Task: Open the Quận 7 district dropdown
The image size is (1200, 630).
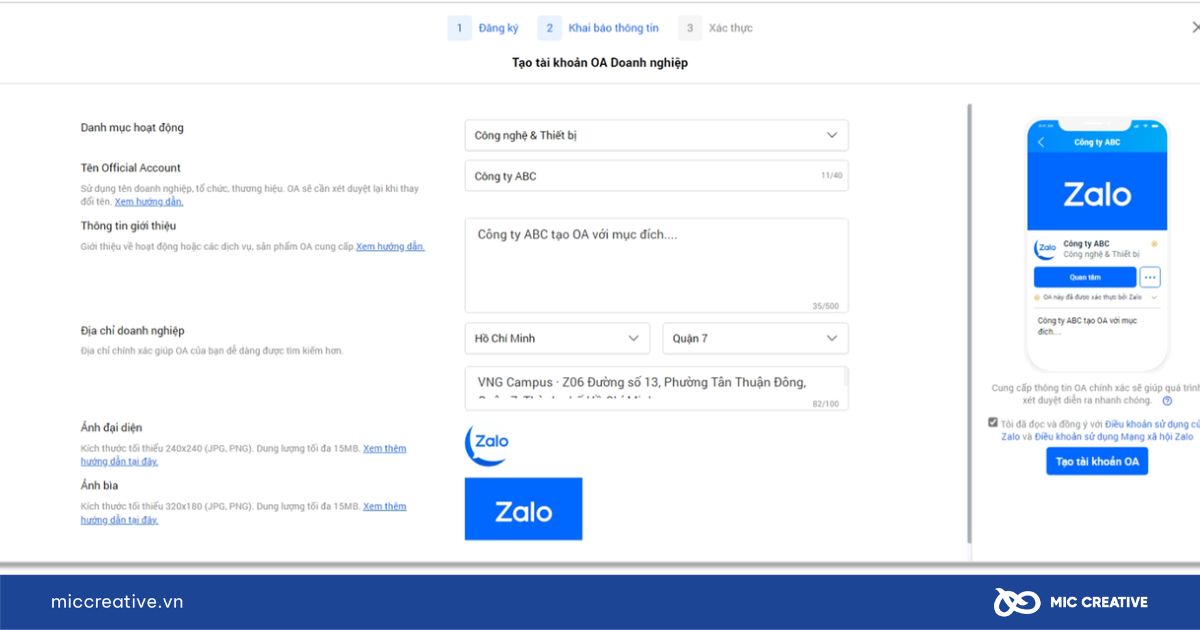Action: (755, 338)
